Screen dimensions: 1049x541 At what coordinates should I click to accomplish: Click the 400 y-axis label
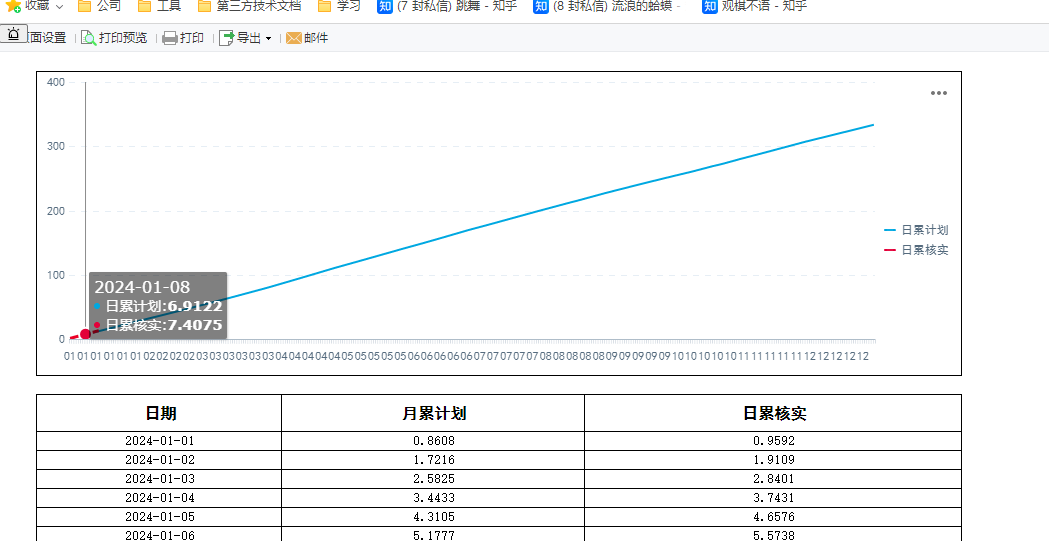pos(56,82)
